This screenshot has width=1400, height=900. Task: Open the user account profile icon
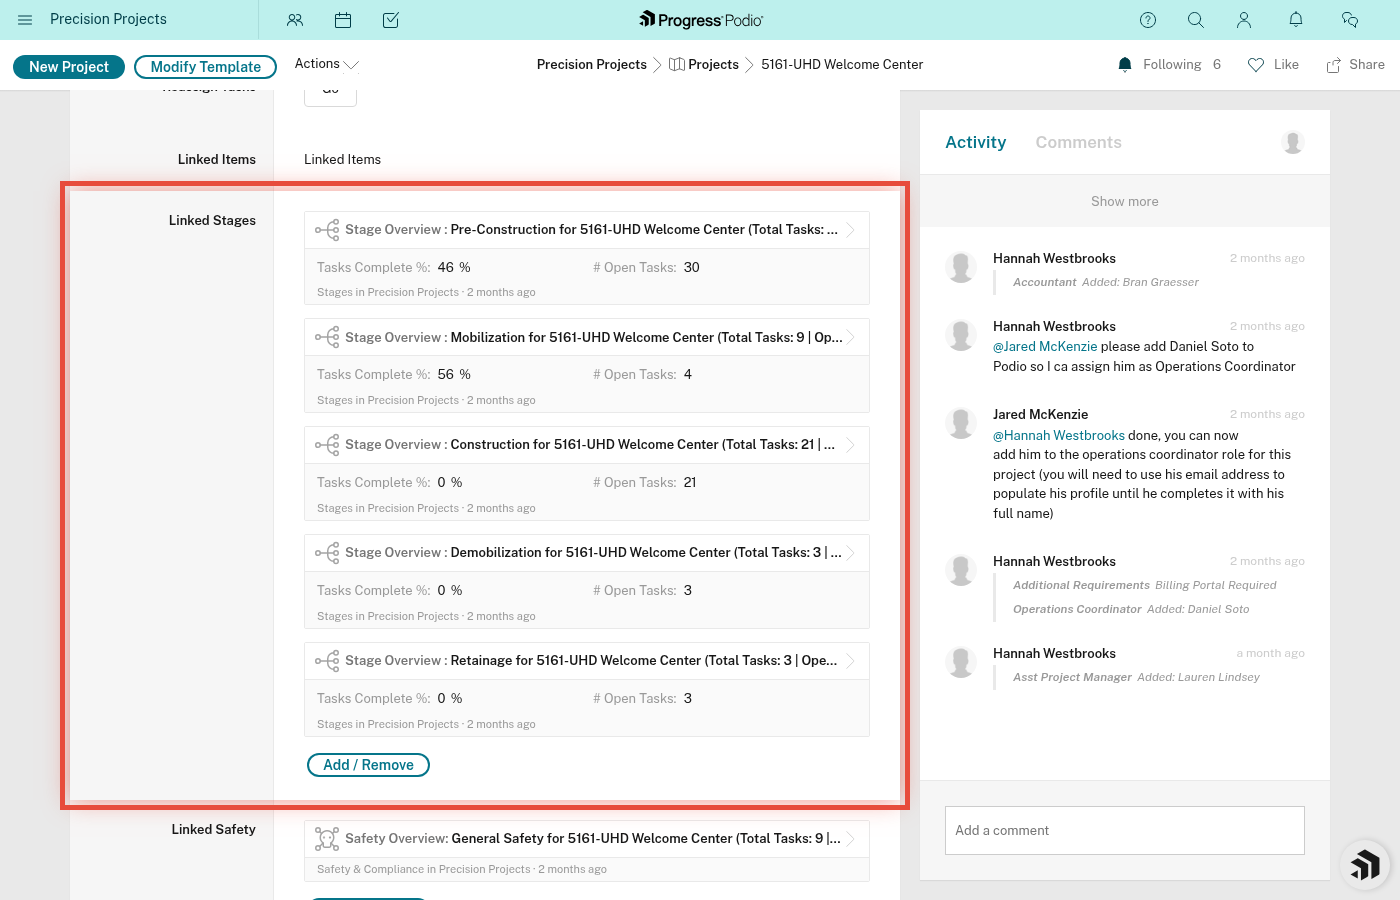coord(1244,20)
